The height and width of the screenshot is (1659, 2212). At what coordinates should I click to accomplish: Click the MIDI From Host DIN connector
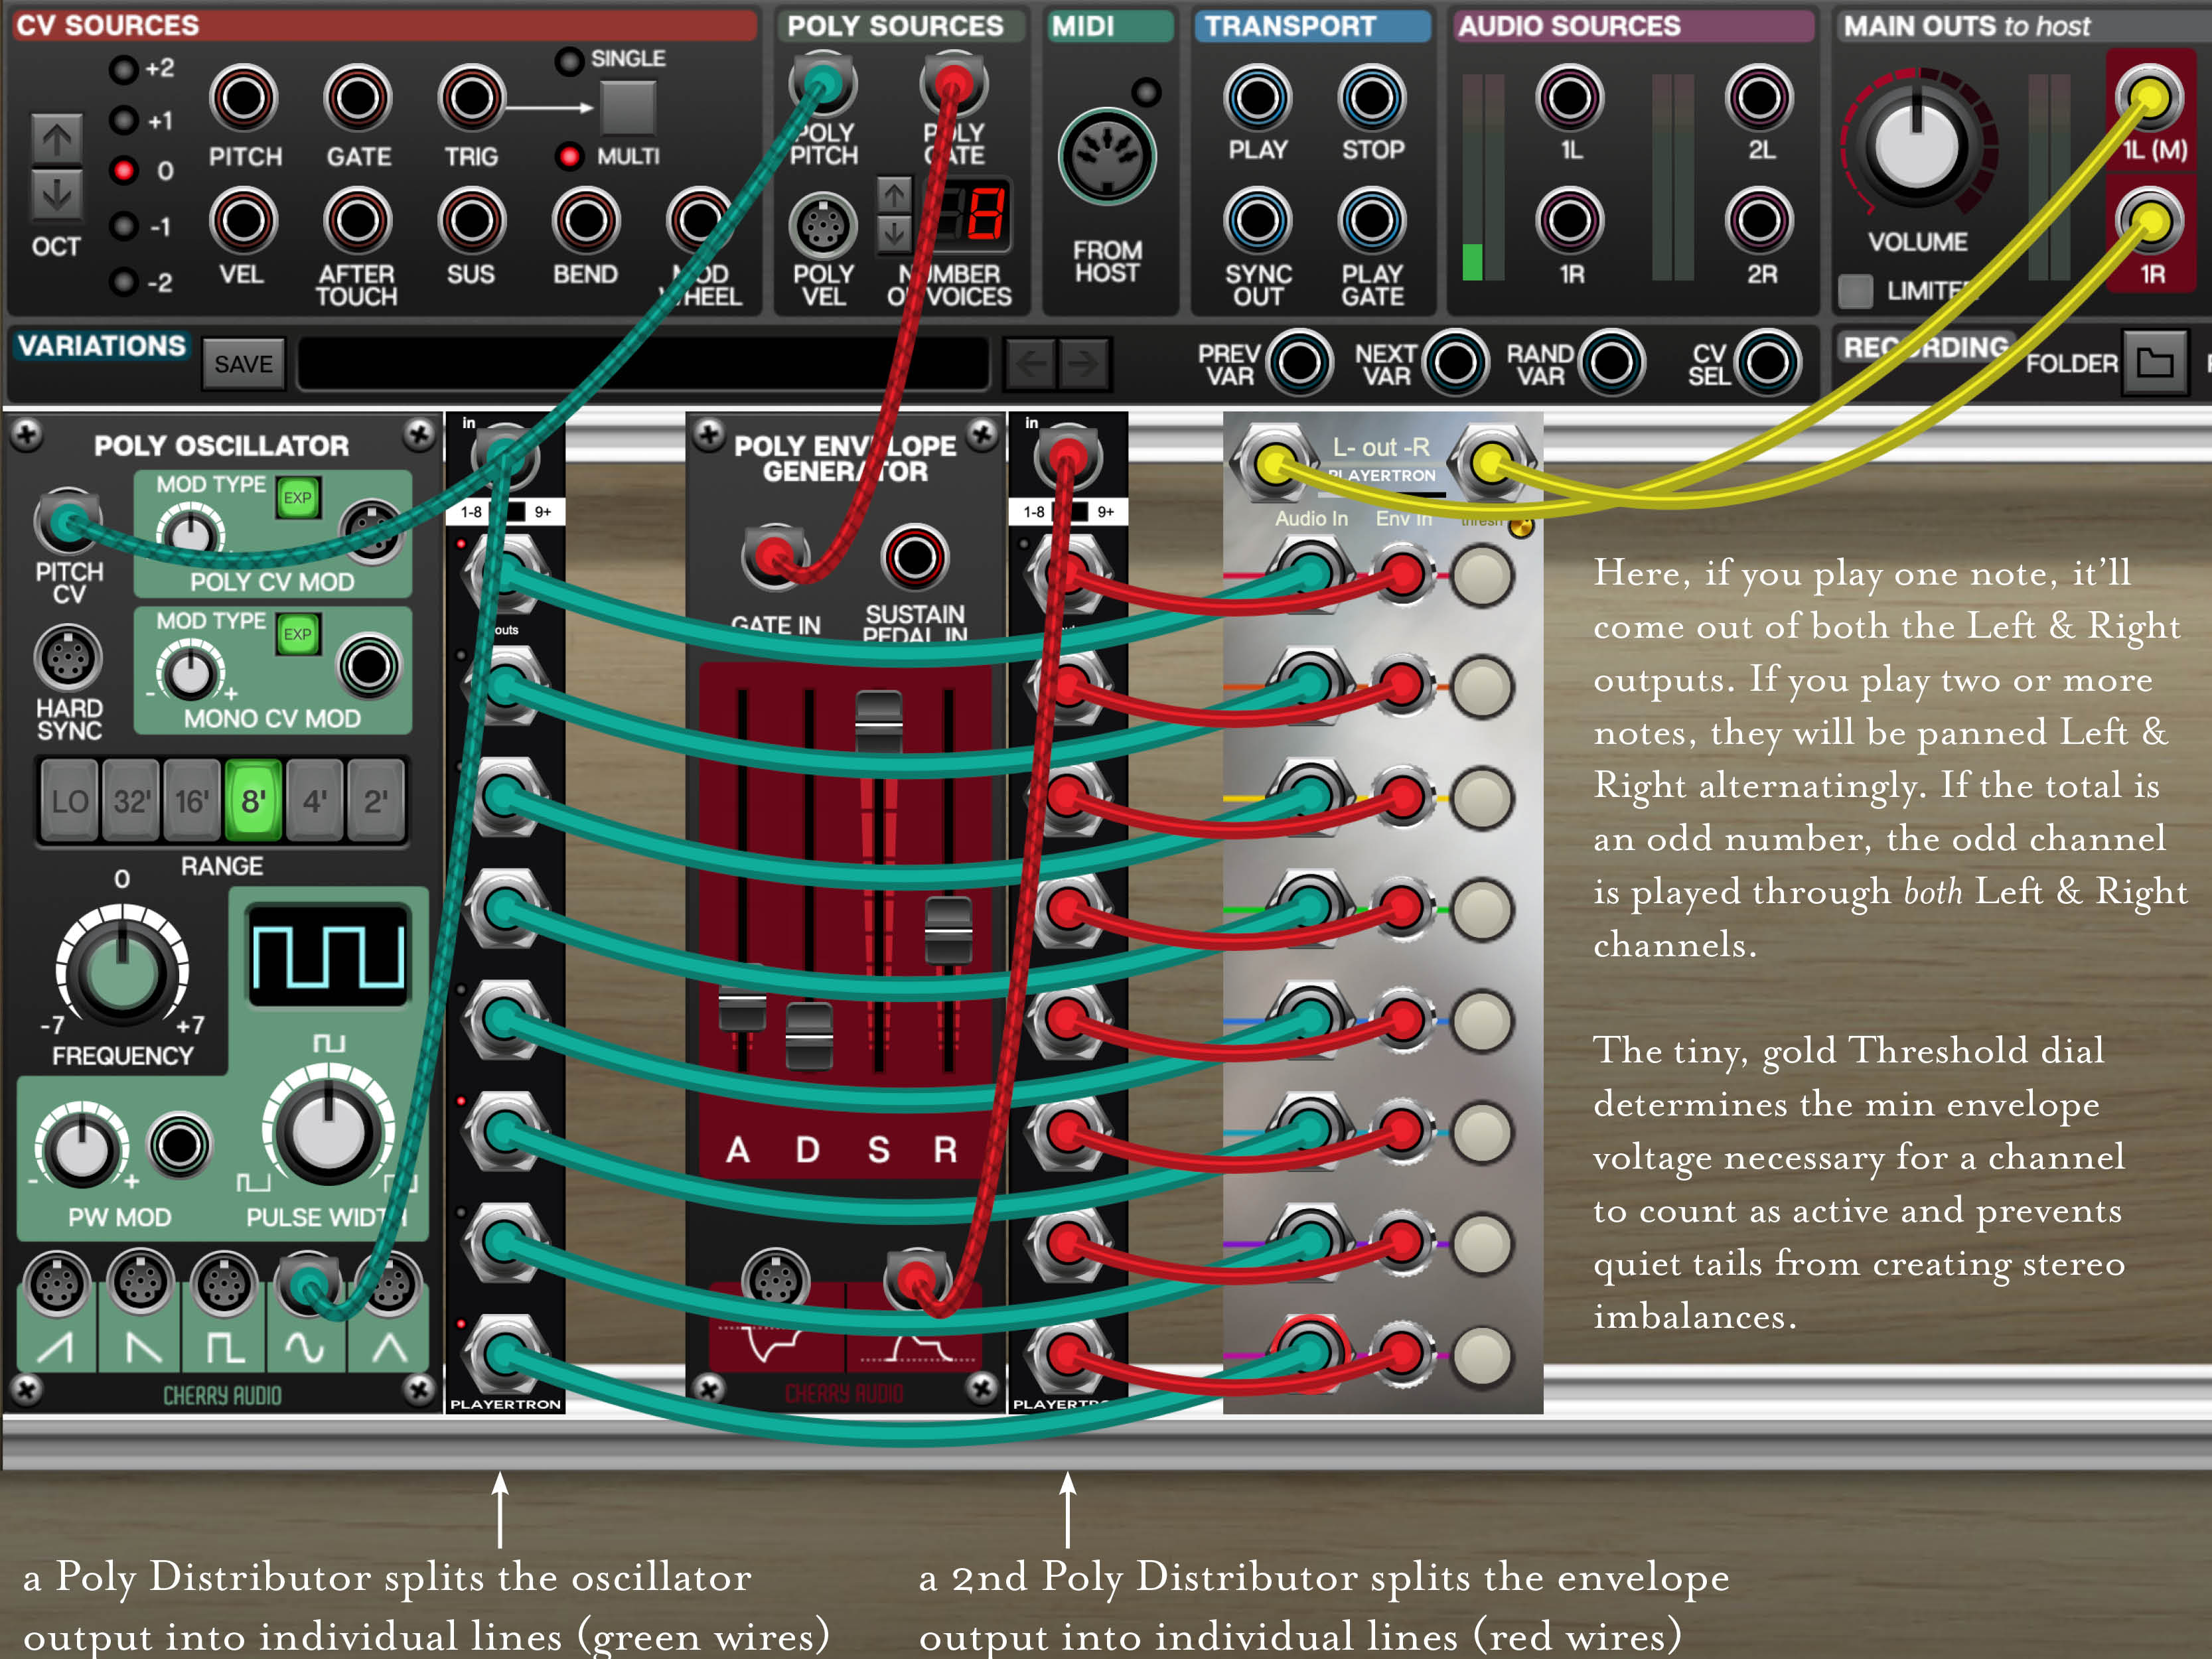(1108, 160)
